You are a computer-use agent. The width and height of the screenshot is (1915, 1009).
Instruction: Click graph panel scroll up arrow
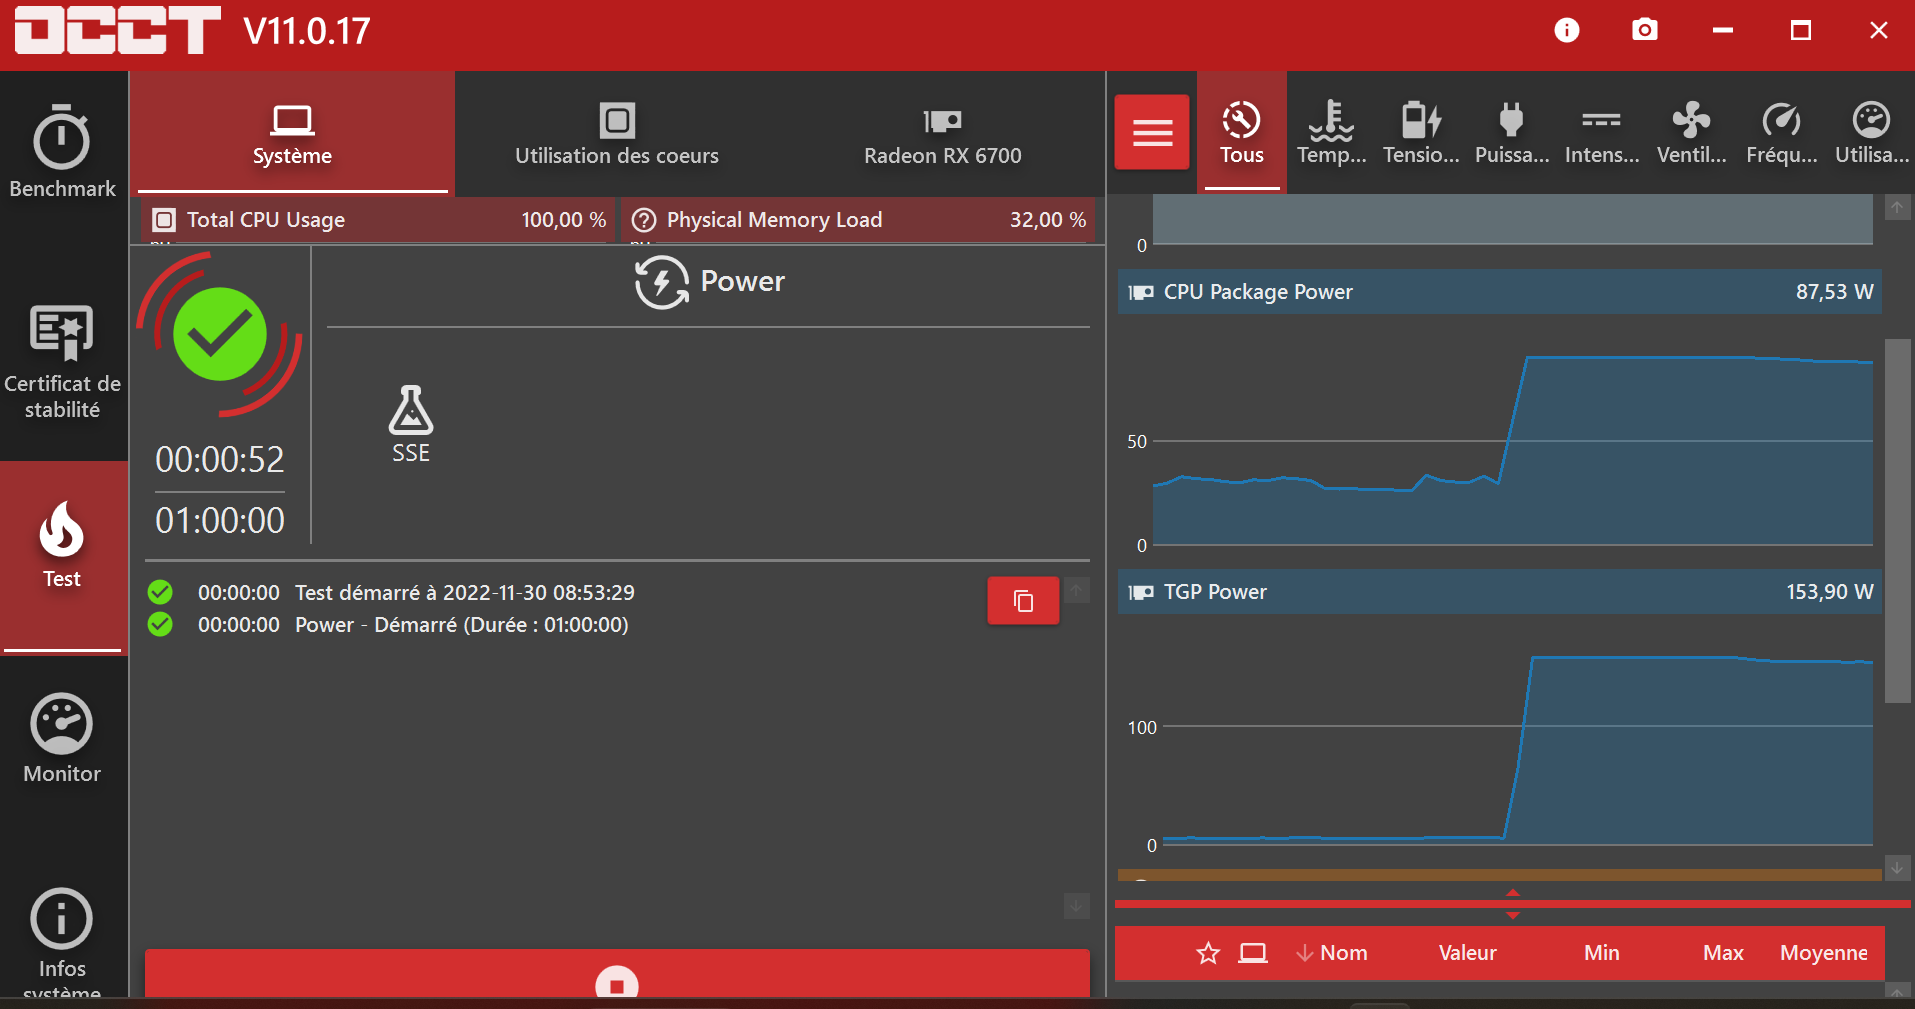point(1897,208)
